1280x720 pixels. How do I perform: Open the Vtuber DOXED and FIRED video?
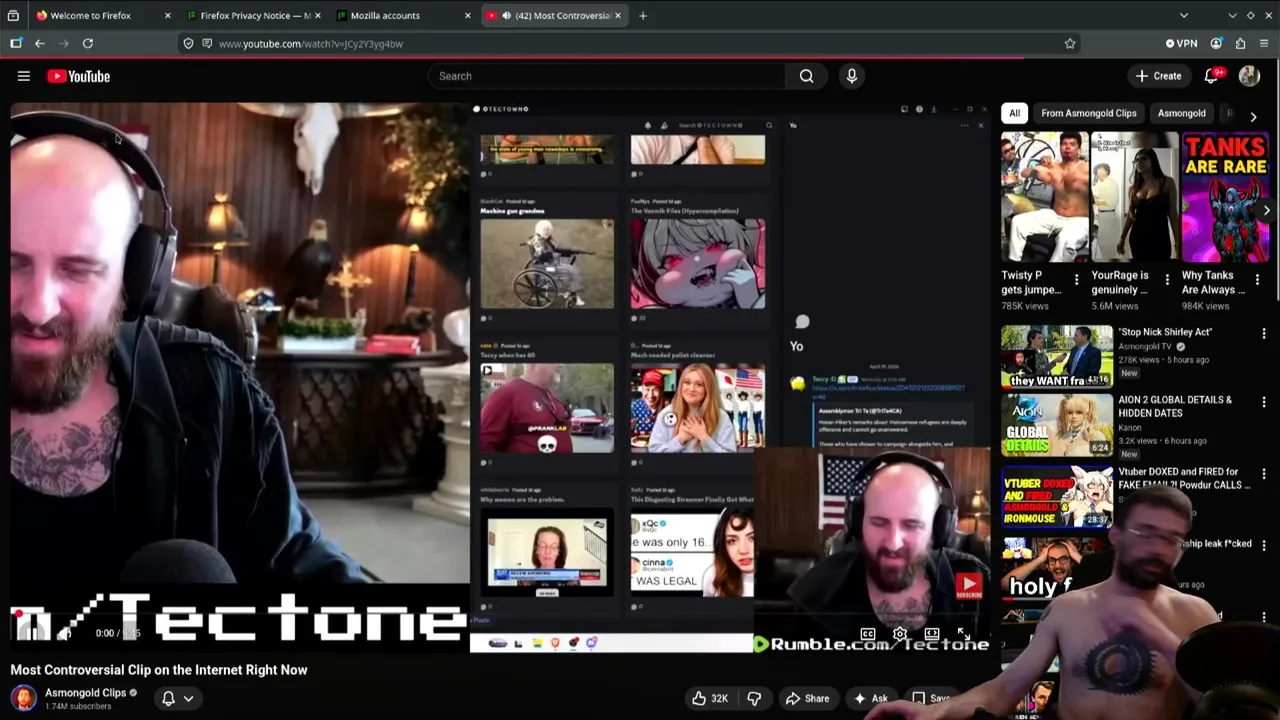pyautogui.click(x=1184, y=478)
